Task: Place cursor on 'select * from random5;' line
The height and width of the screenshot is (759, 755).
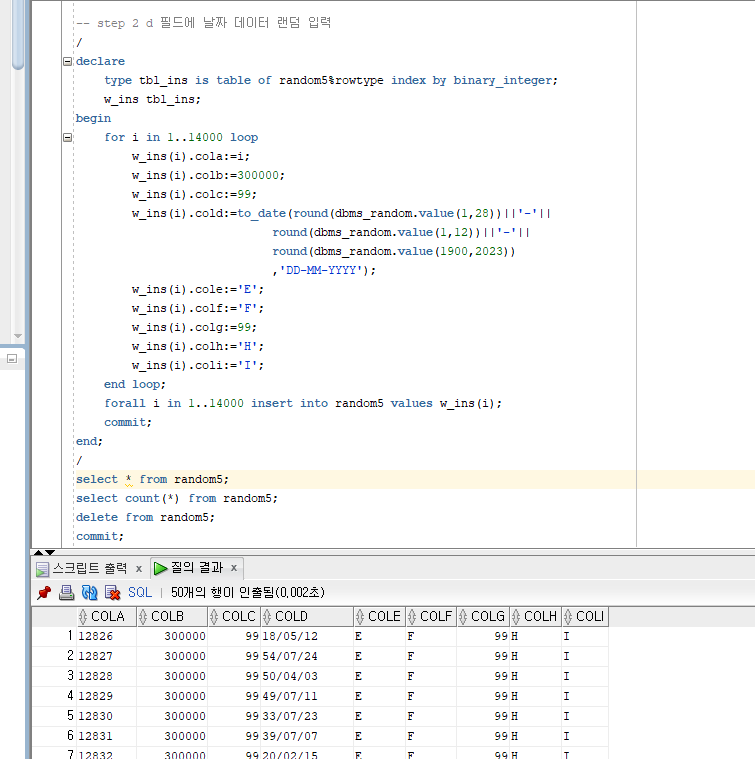Action: [152, 479]
